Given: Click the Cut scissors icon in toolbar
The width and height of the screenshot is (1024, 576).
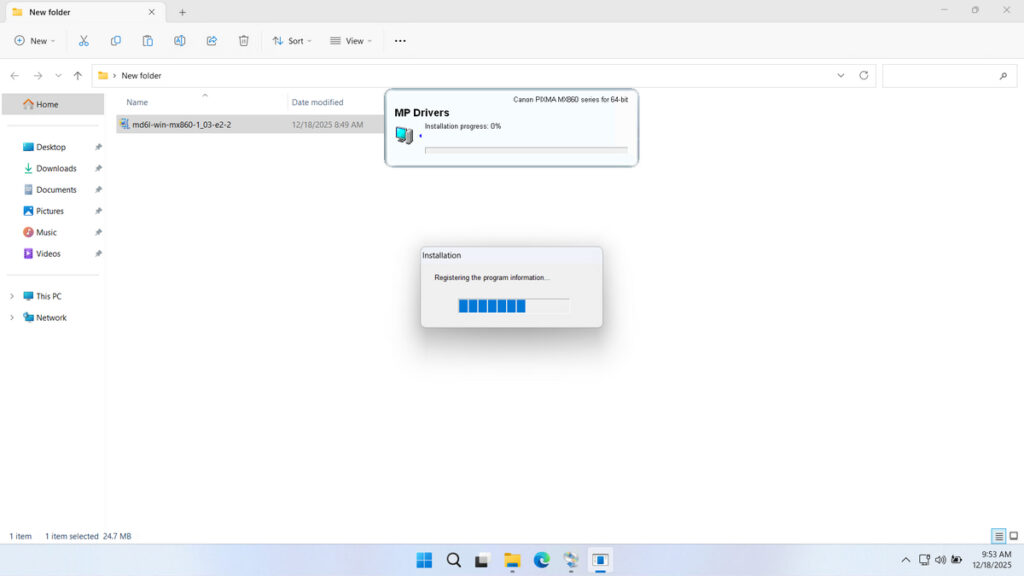Looking at the screenshot, I should tap(84, 41).
